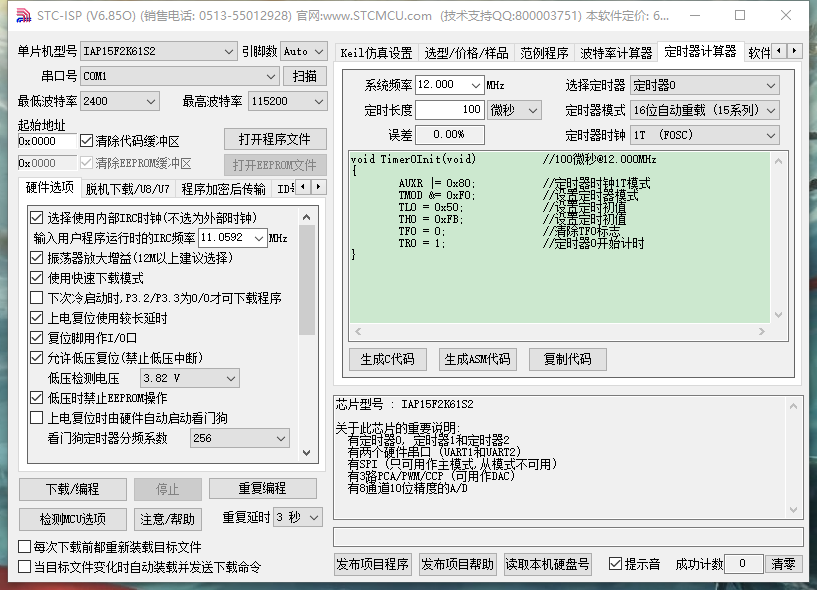The width and height of the screenshot is (817, 590).
Task: Click the 复制代码 button
Action: coord(567,359)
